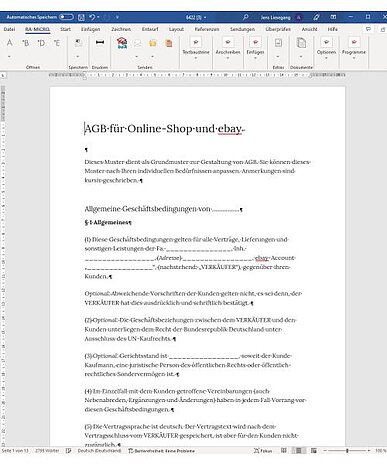Open the Datei tab
387x464 pixels.
pyautogui.click(x=9, y=29)
